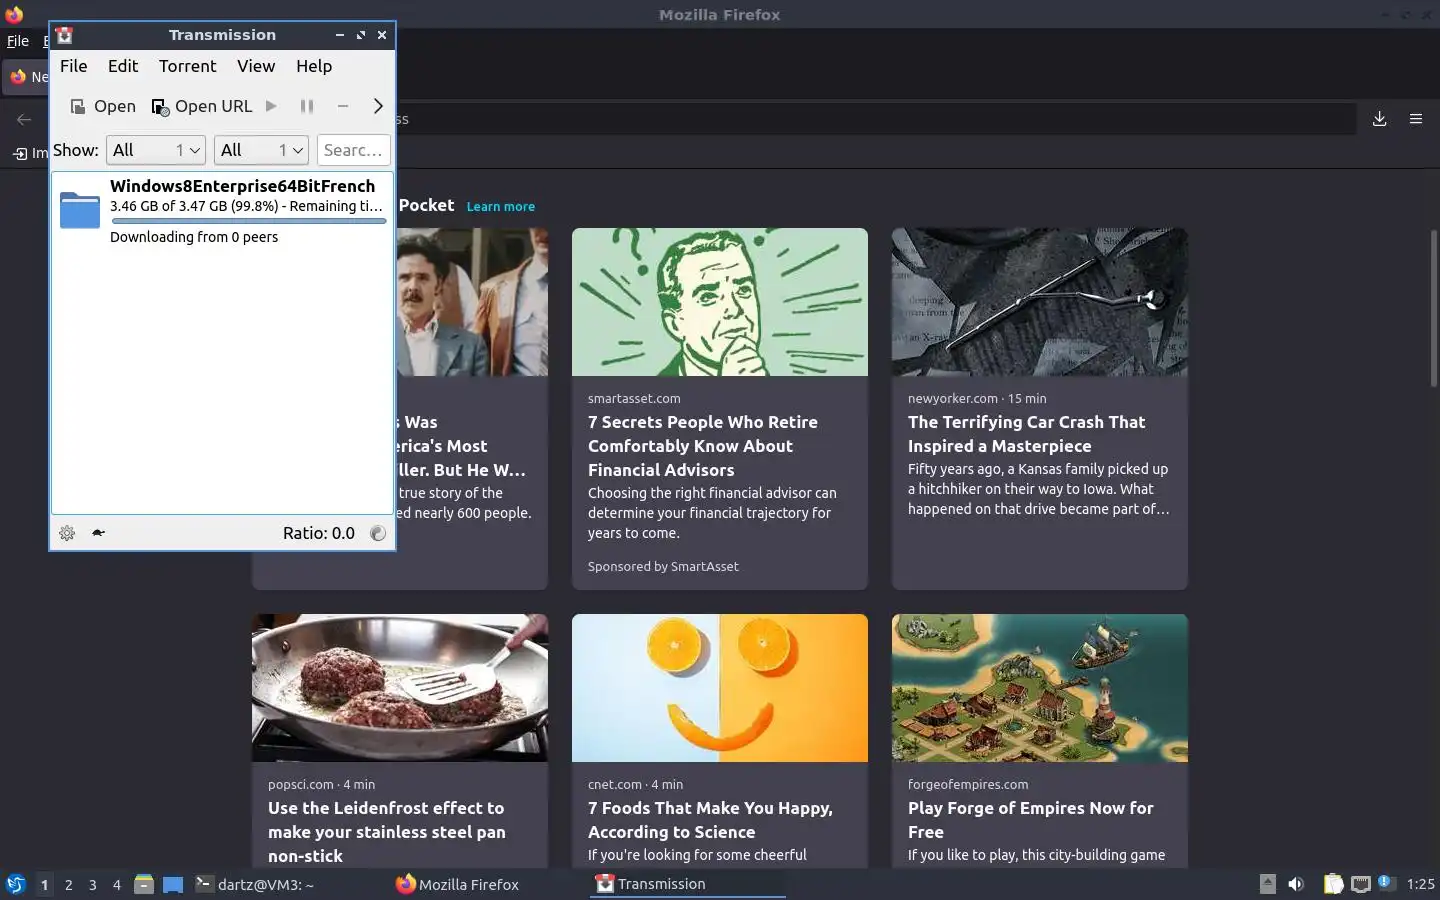This screenshot has width=1440, height=900.
Task: Select the Firefox New Tab tab
Action: [x=27, y=77]
